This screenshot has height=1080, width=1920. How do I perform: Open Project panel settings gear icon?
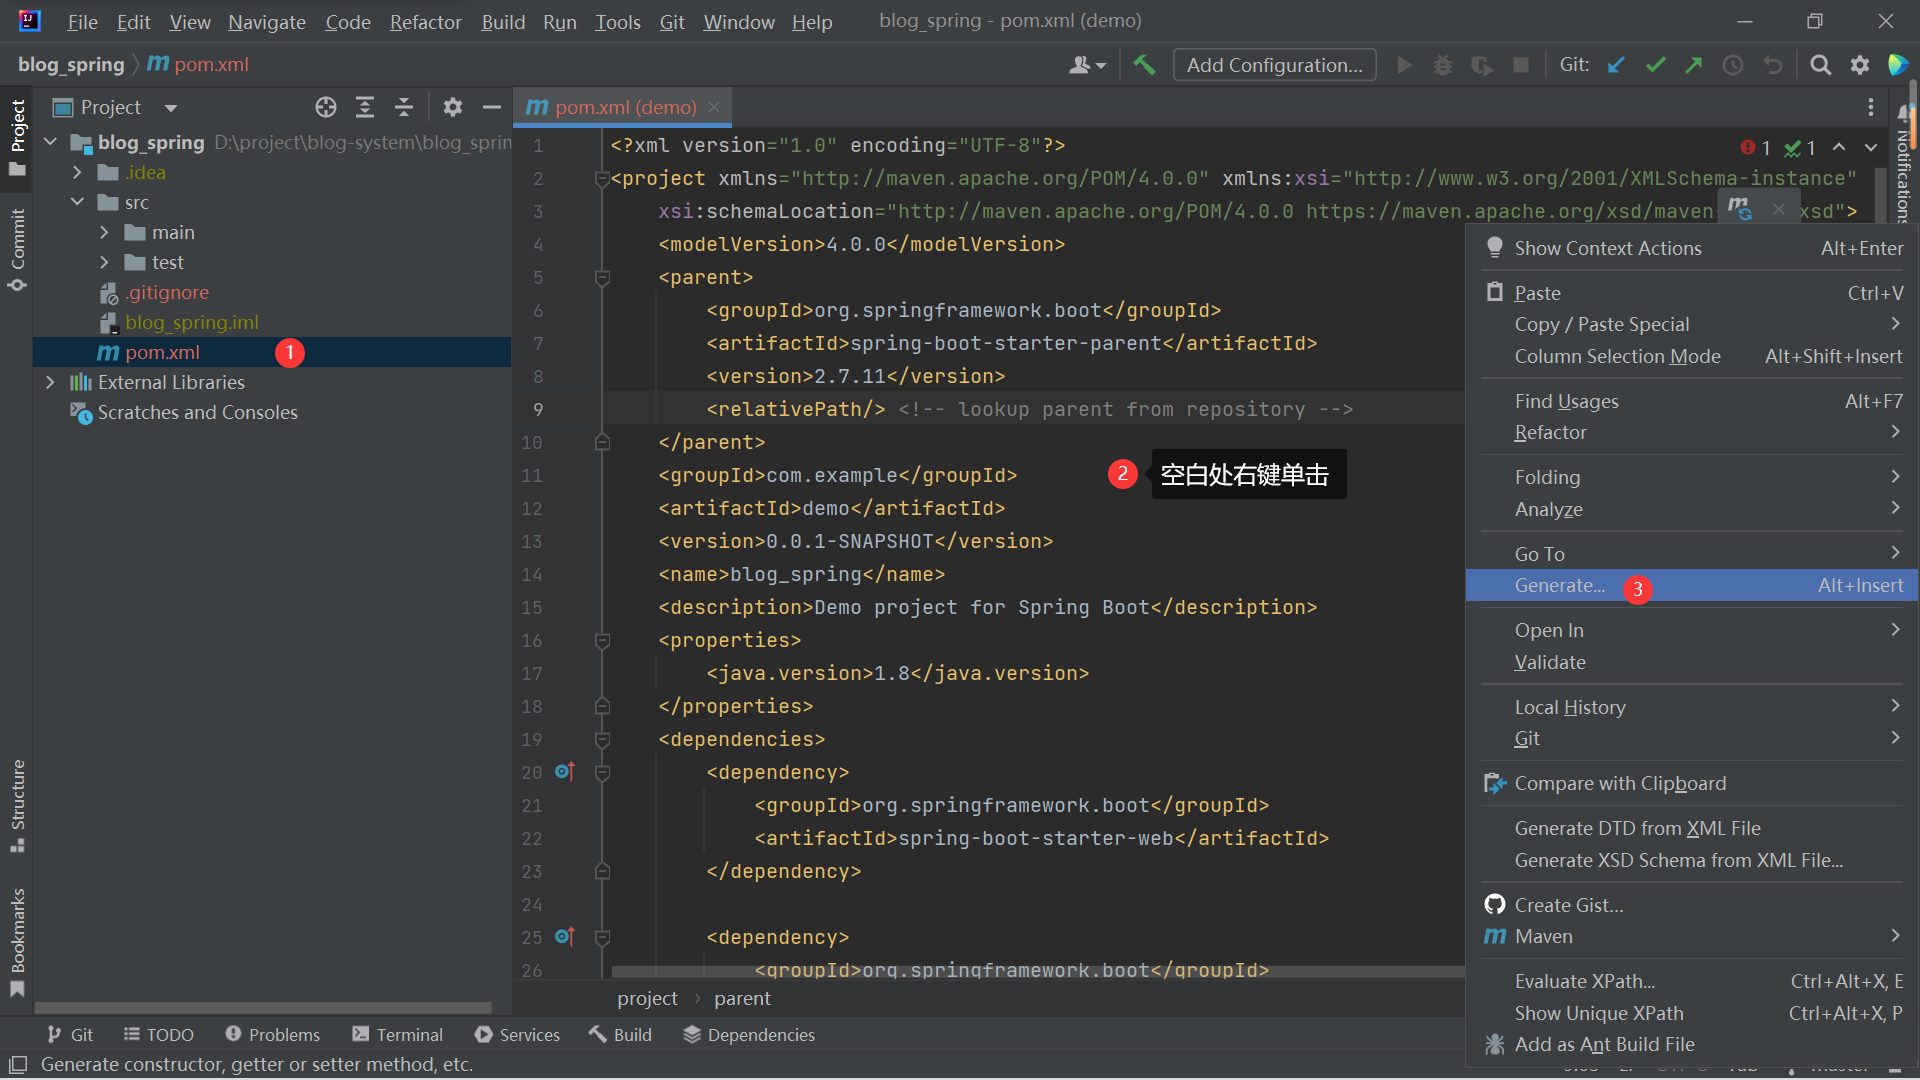tap(453, 107)
